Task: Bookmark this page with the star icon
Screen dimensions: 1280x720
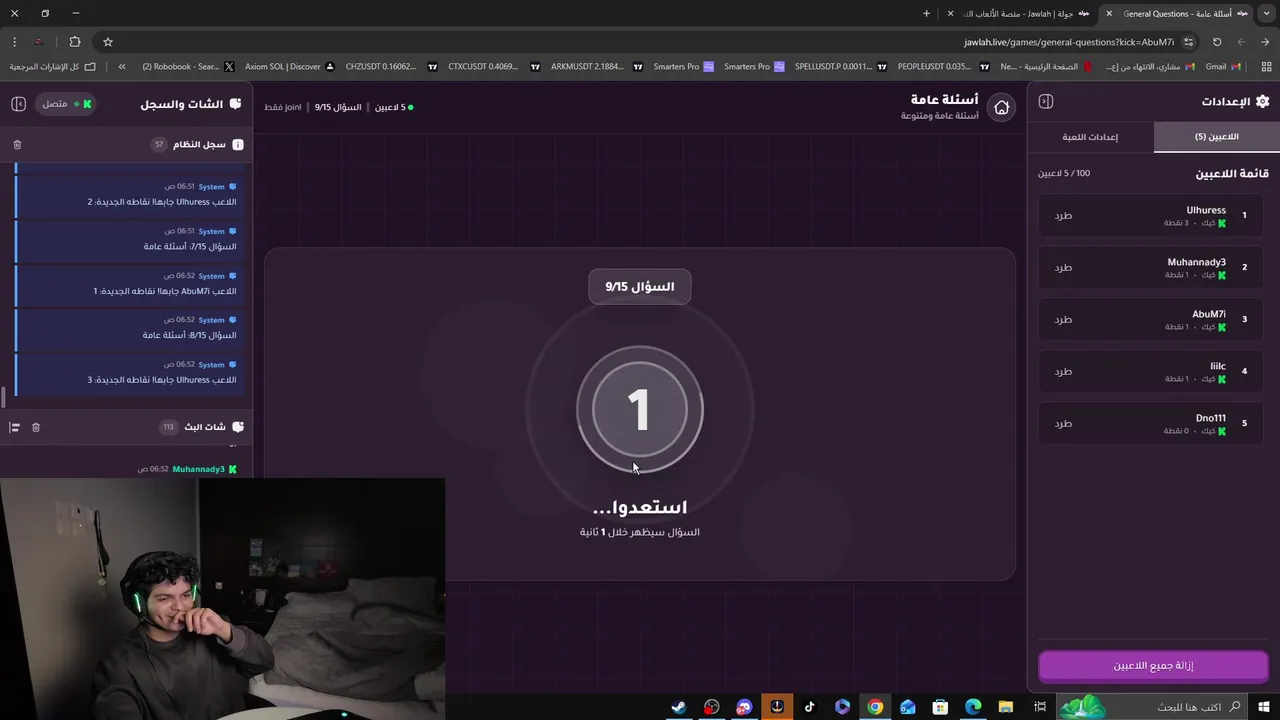Action: tap(108, 42)
